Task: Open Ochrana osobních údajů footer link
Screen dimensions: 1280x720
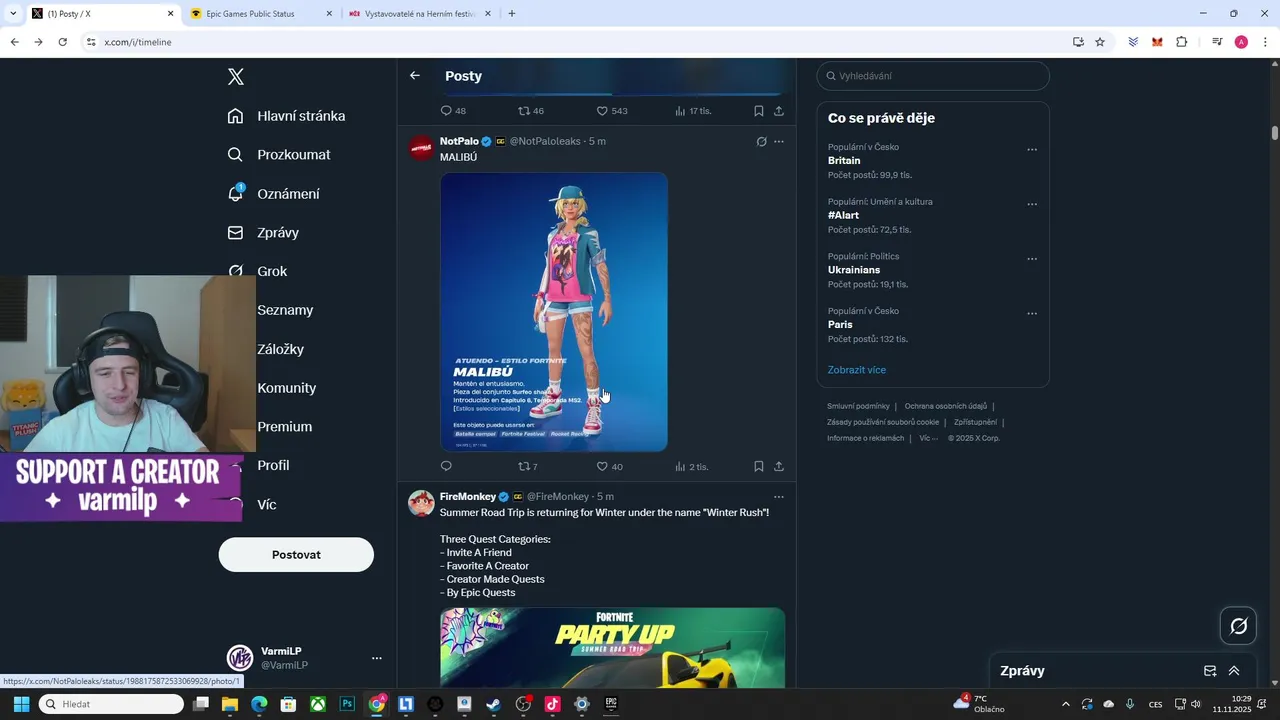Action: click(946, 407)
